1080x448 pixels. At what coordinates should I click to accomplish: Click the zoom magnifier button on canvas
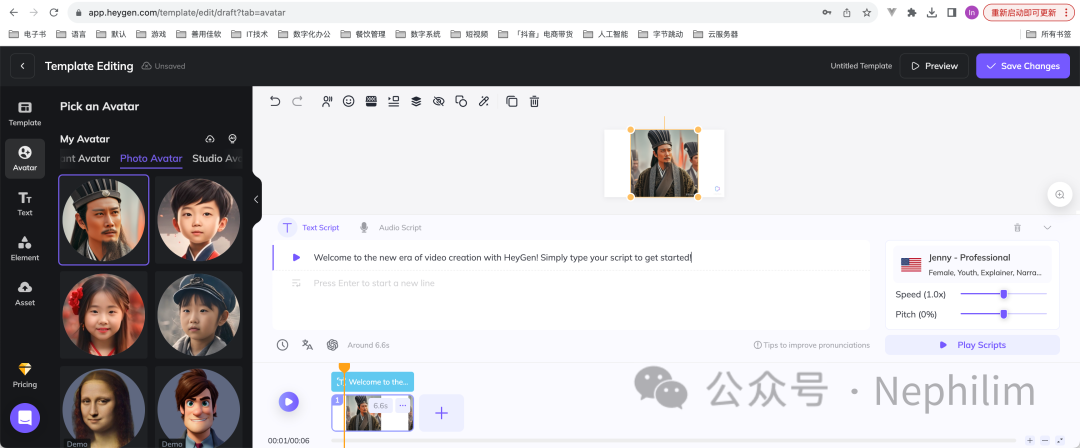pos(1060,194)
